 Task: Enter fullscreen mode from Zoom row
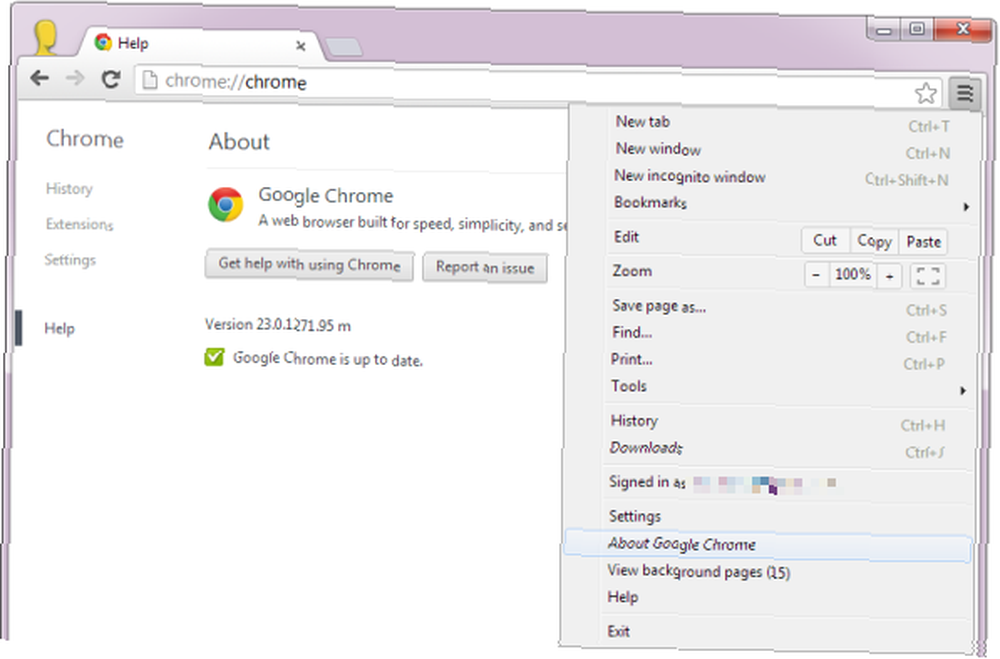click(927, 276)
